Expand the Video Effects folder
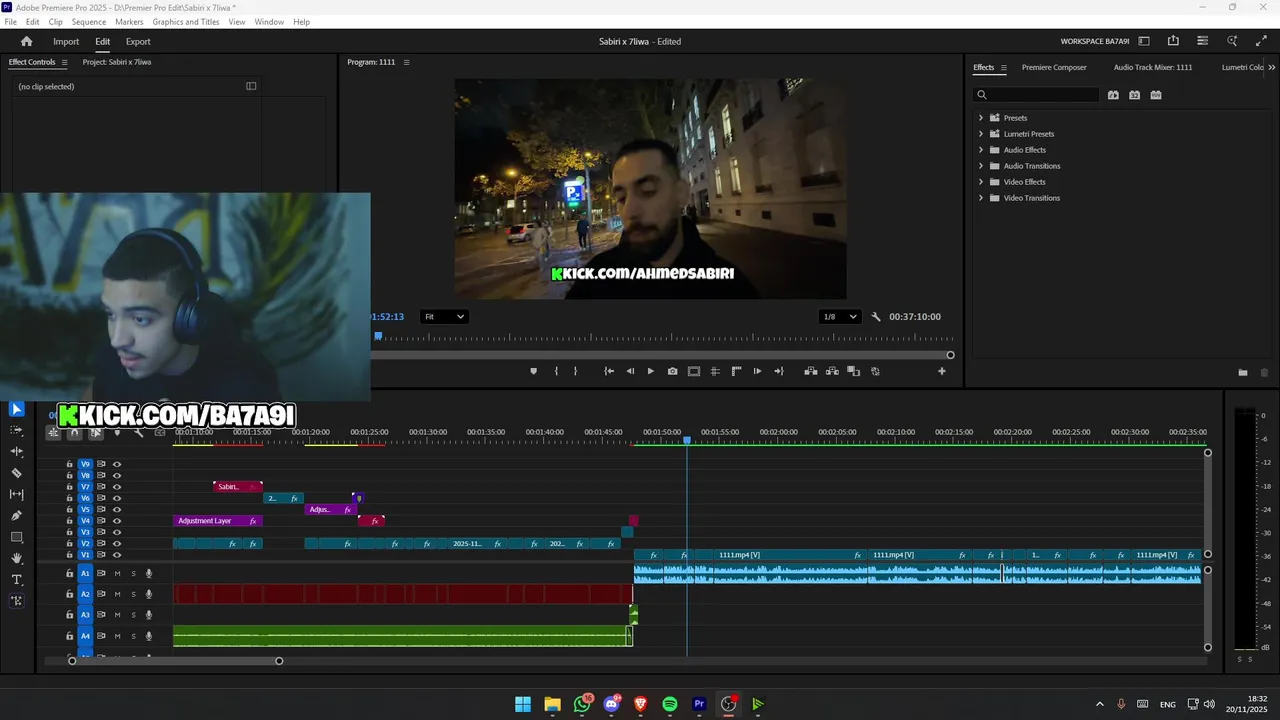1280x720 pixels. coord(981,182)
